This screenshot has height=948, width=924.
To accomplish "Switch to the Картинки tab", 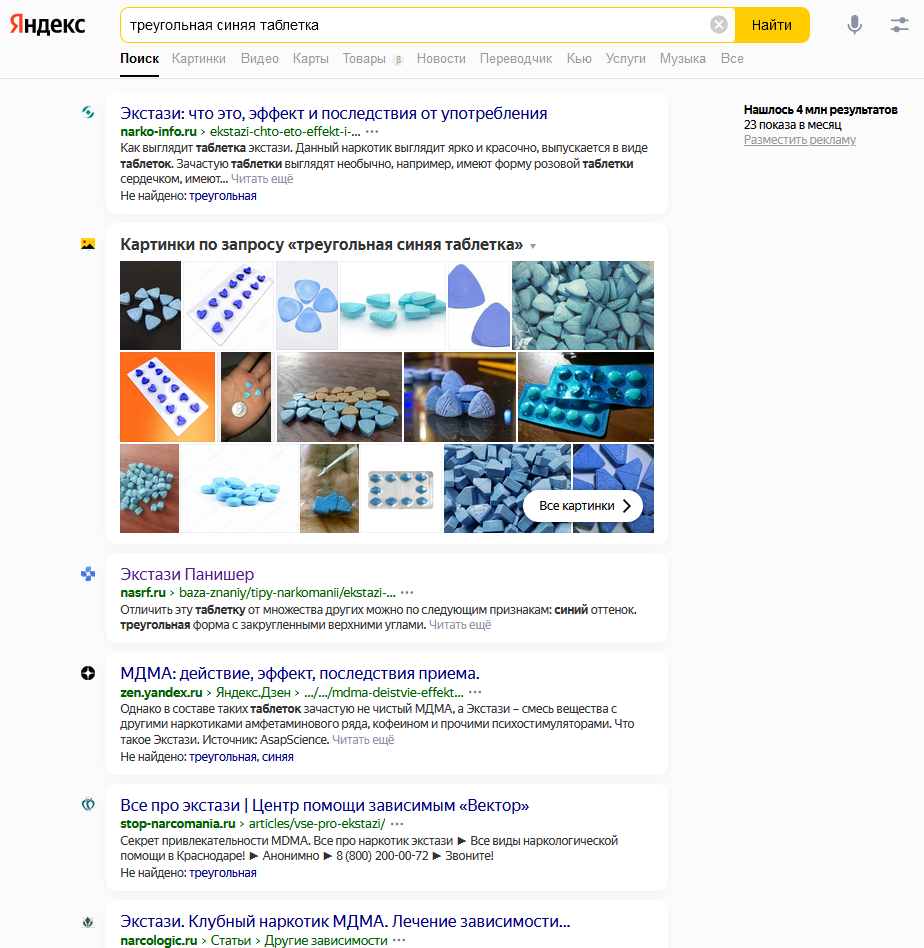I will (198, 59).
